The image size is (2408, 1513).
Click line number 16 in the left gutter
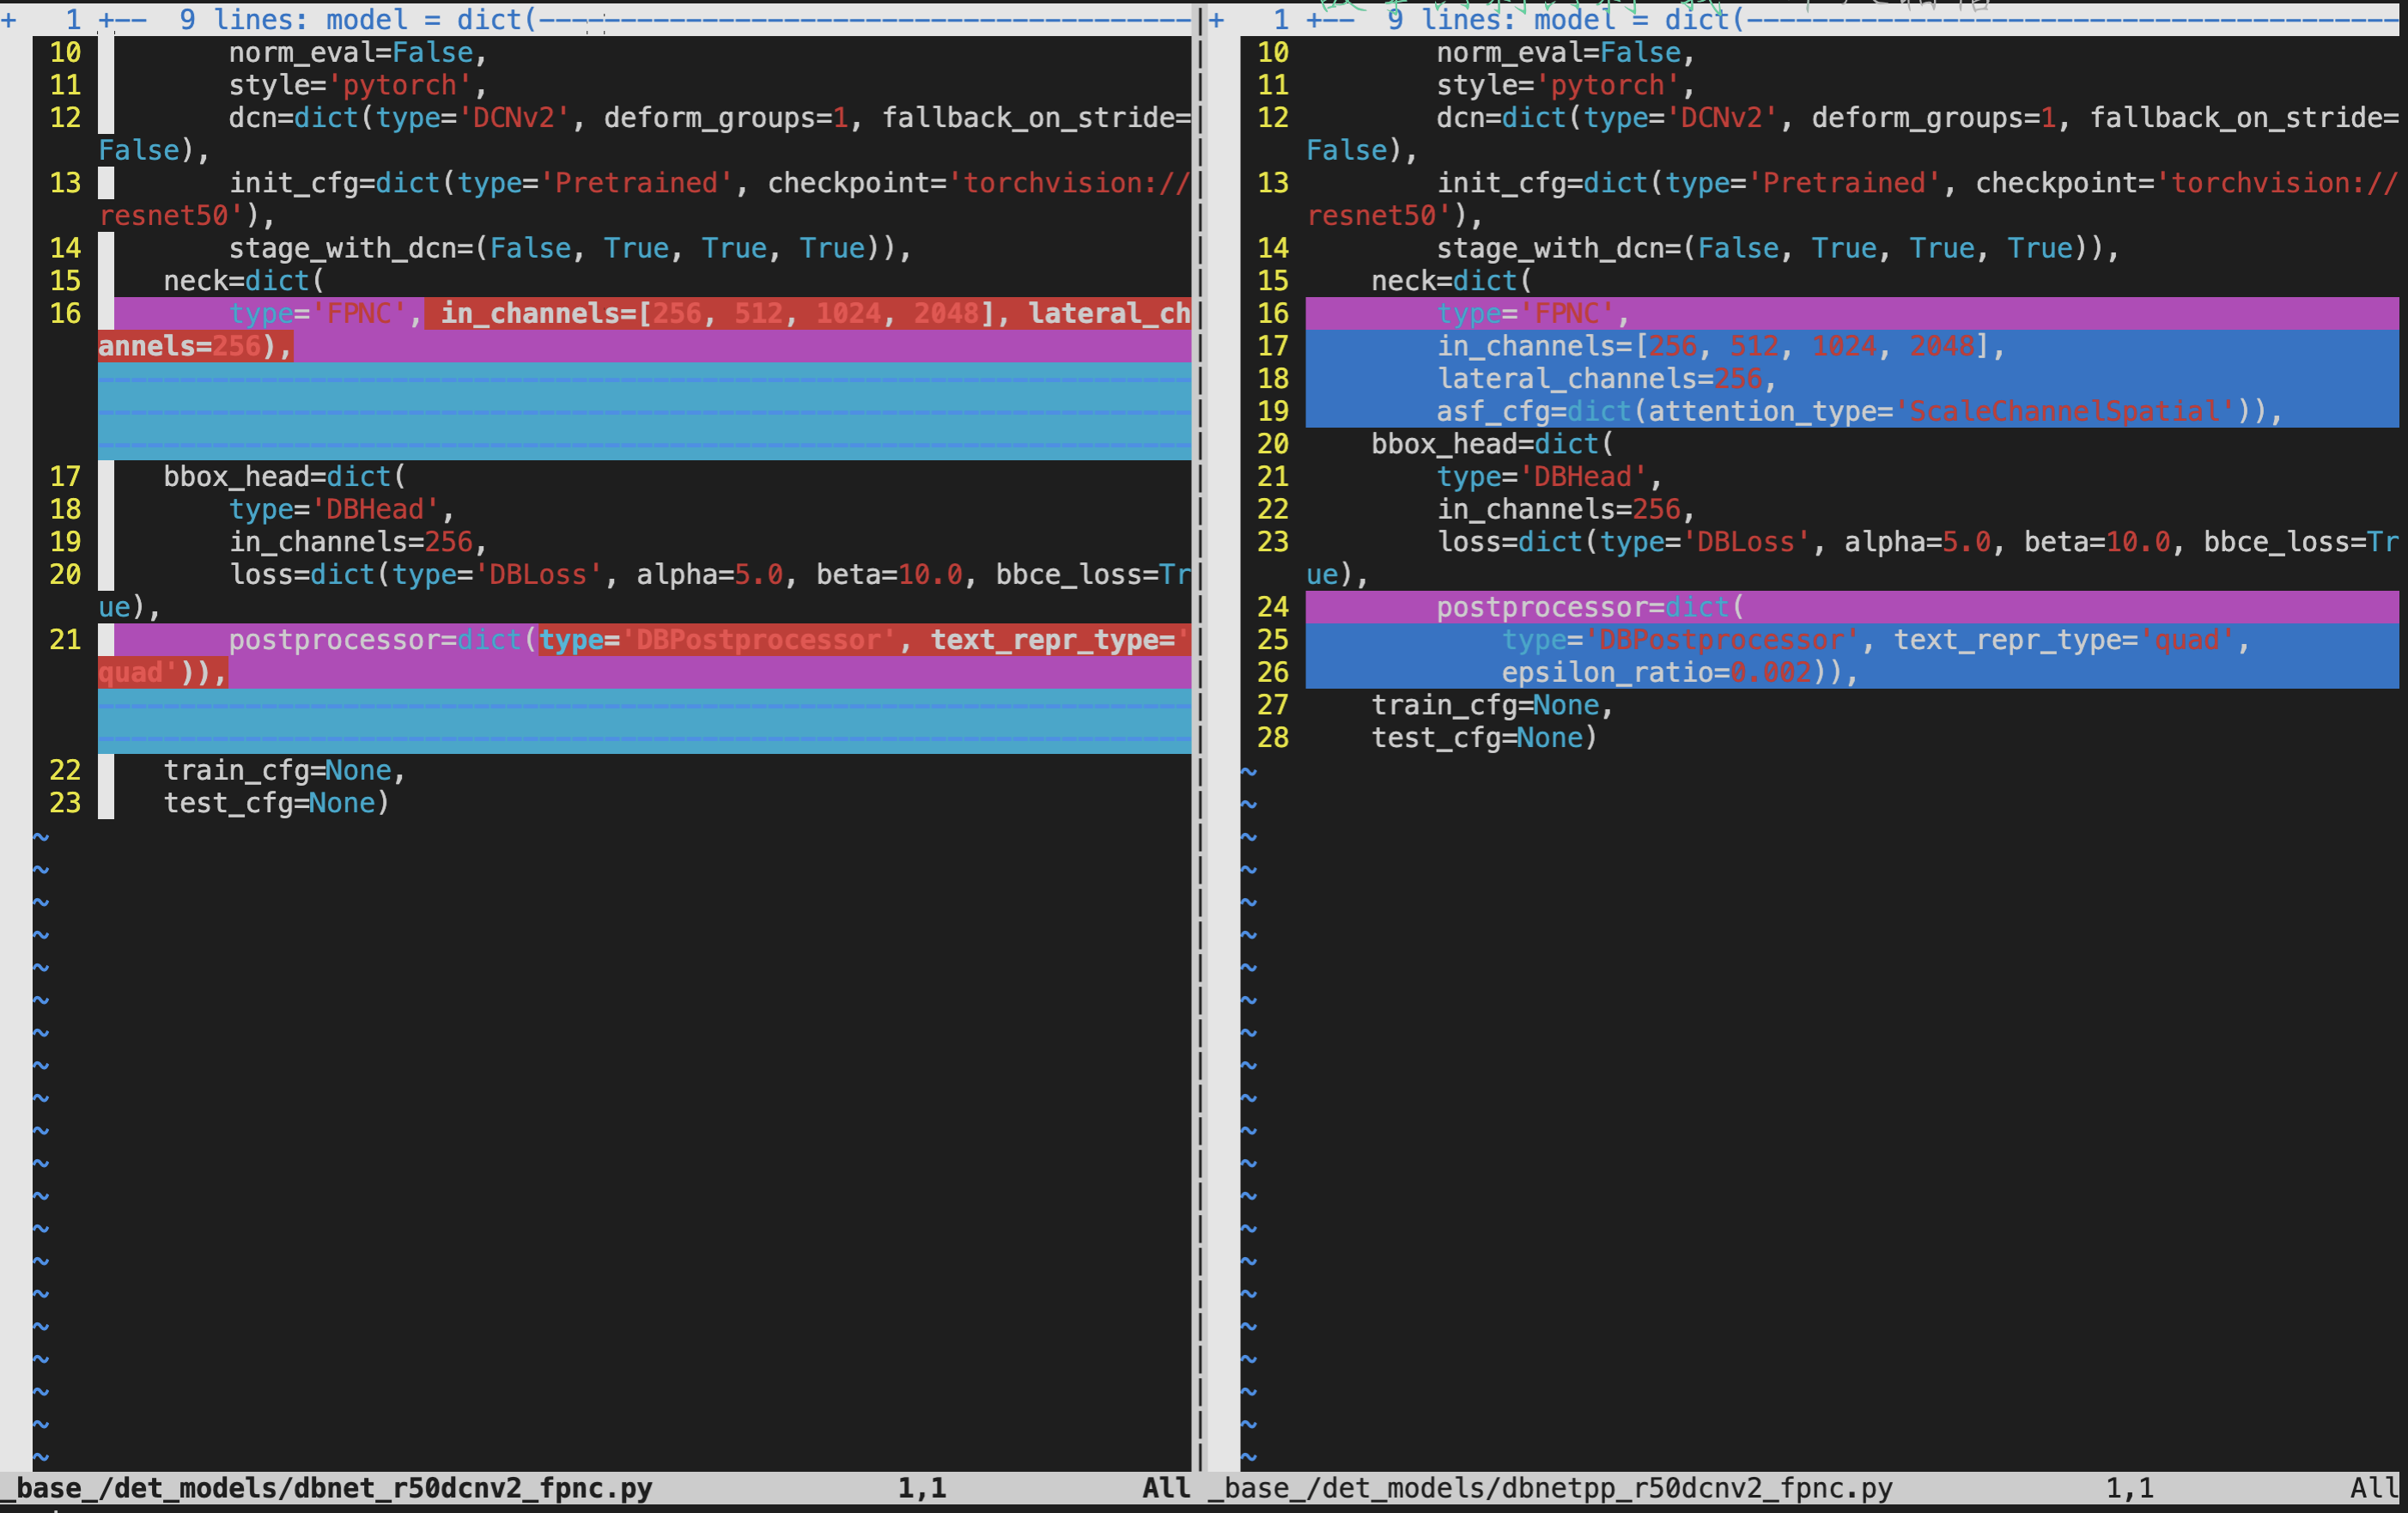(64, 313)
